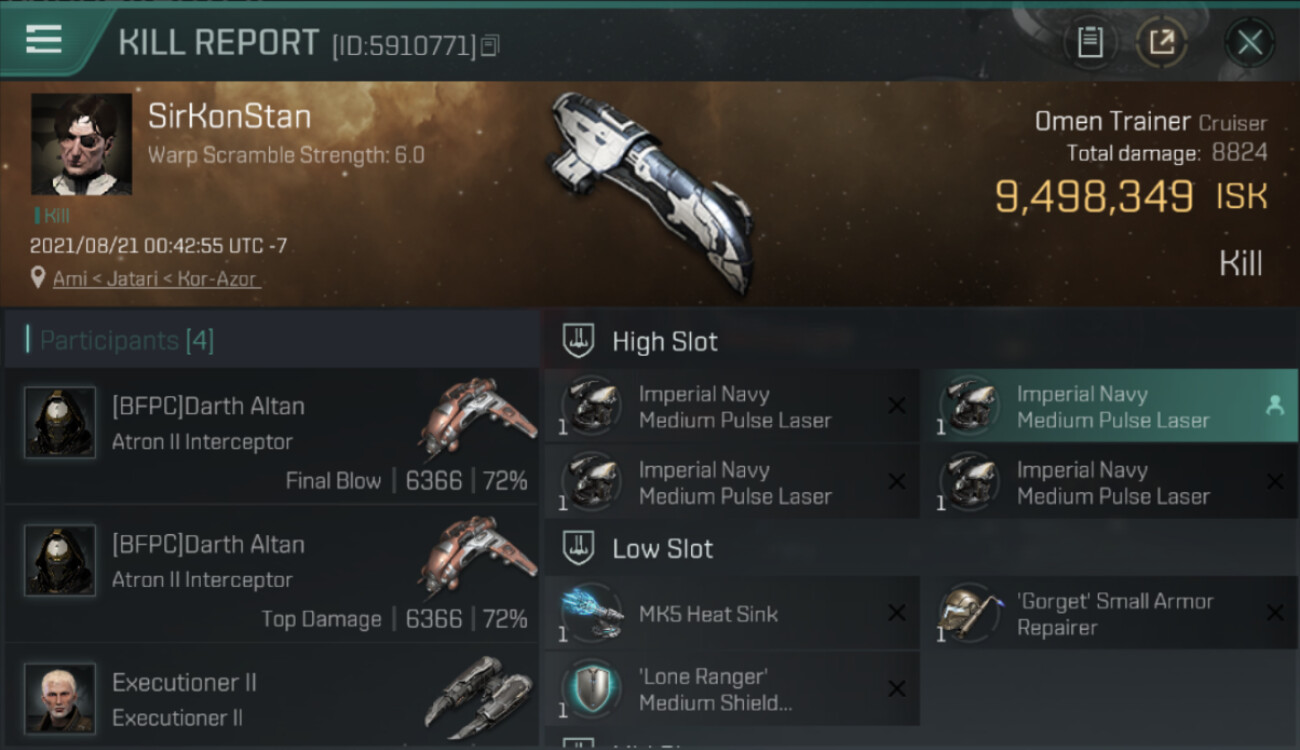Close the kill report window

tap(1250, 42)
